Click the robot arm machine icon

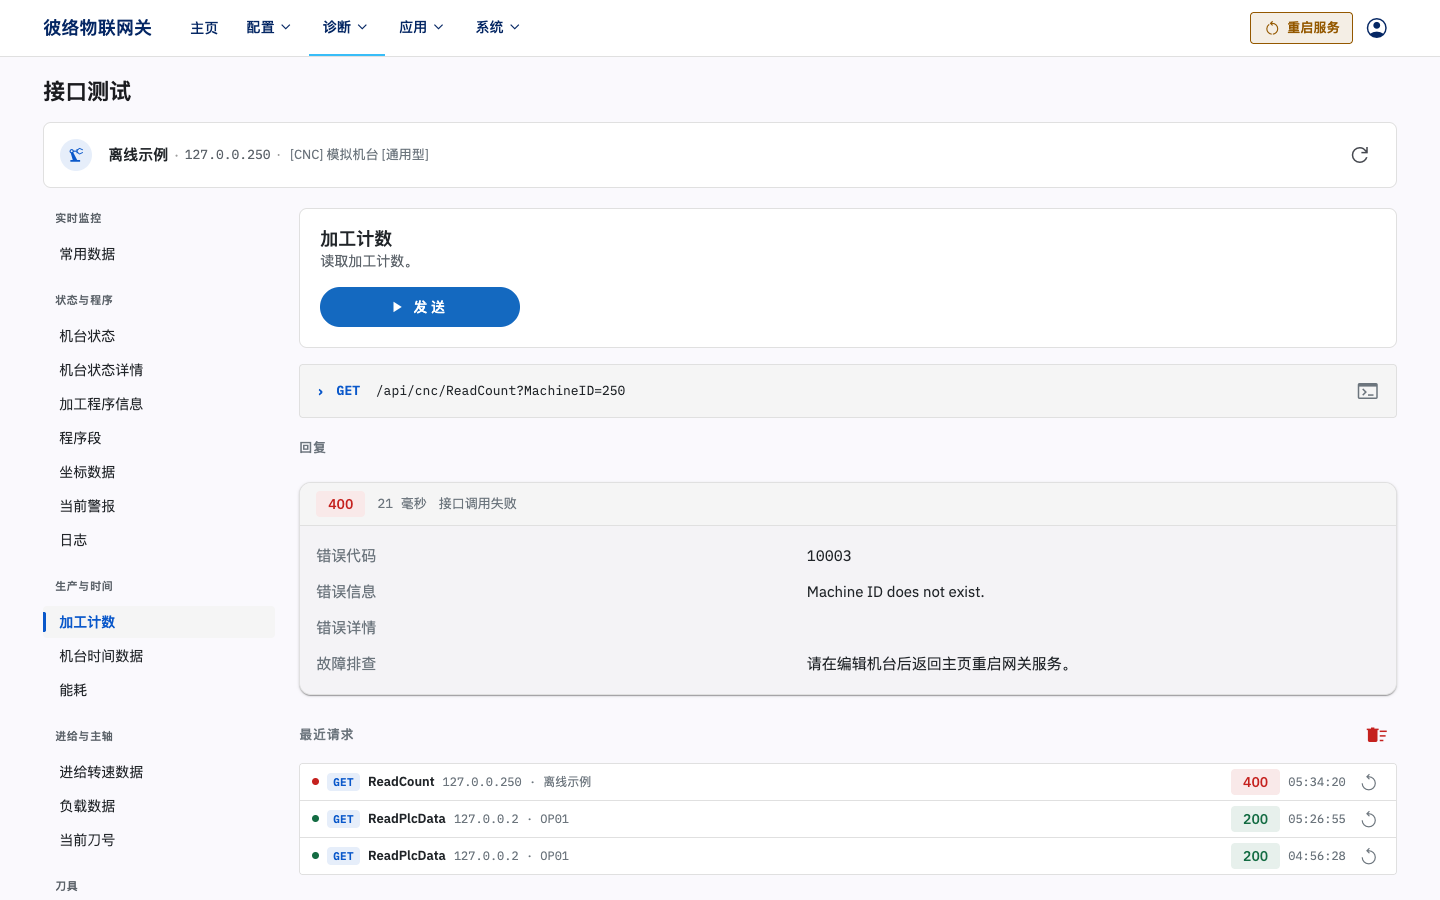click(76, 155)
